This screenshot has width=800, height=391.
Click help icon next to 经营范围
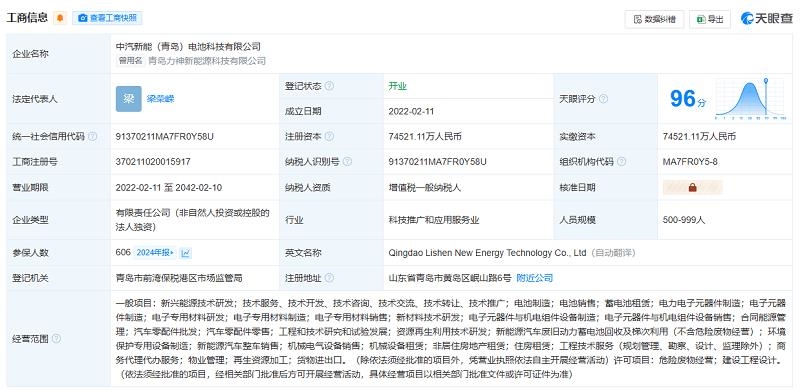(x=56, y=338)
